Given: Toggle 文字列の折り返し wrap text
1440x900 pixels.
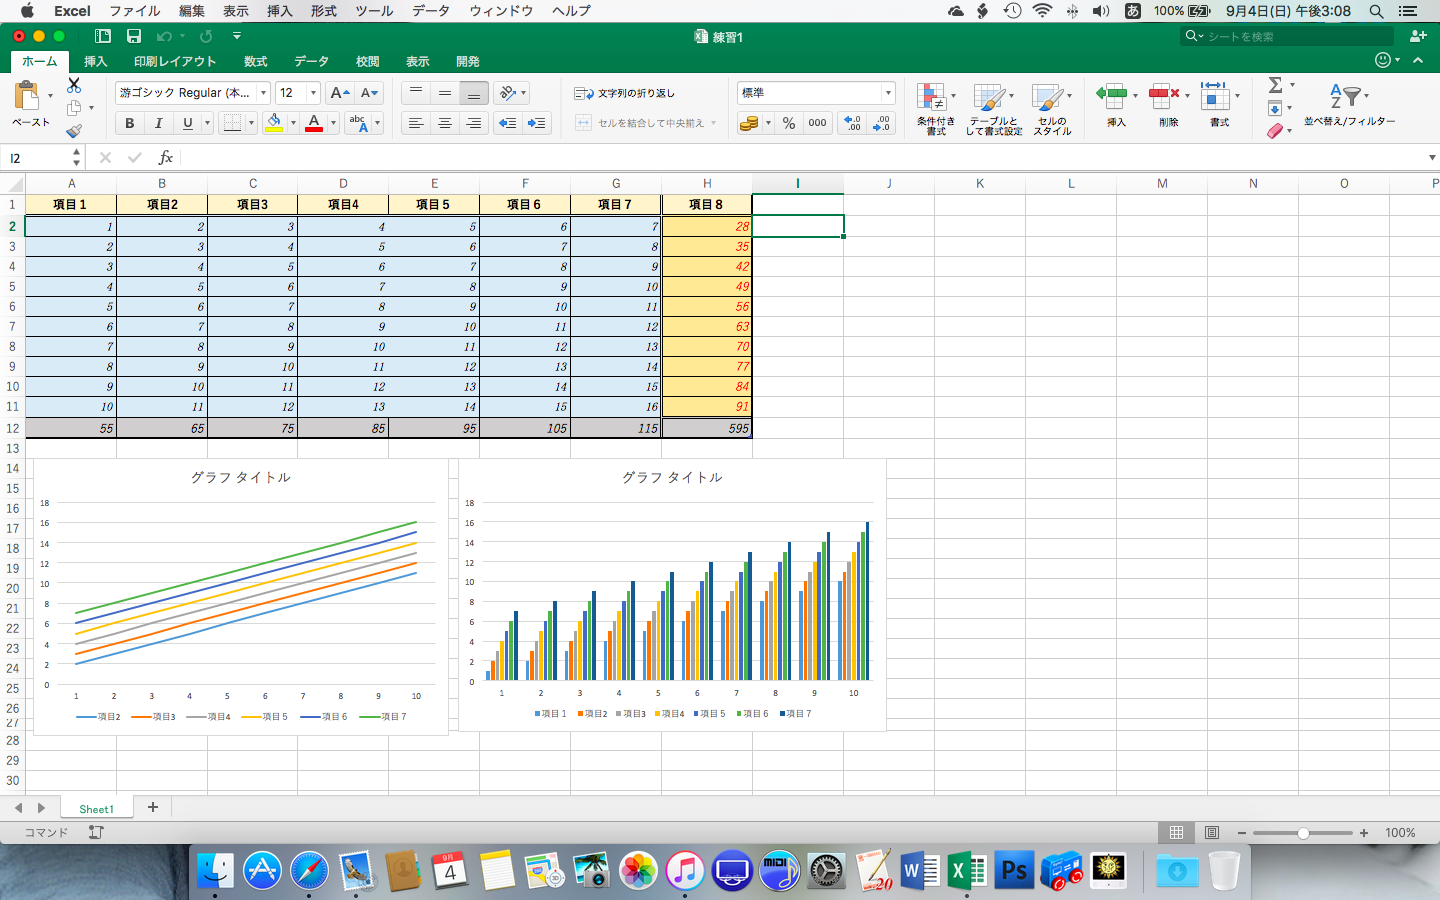Looking at the screenshot, I should [x=625, y=93].
